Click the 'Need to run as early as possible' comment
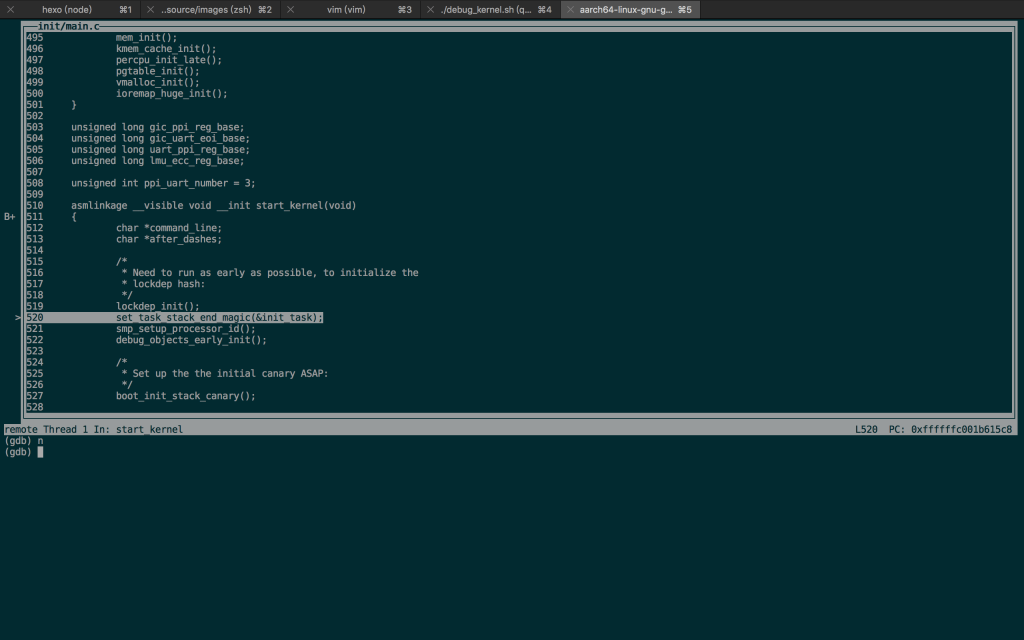Image resolution: width=1024 pixels, height=640 pixels. (270, 273)
